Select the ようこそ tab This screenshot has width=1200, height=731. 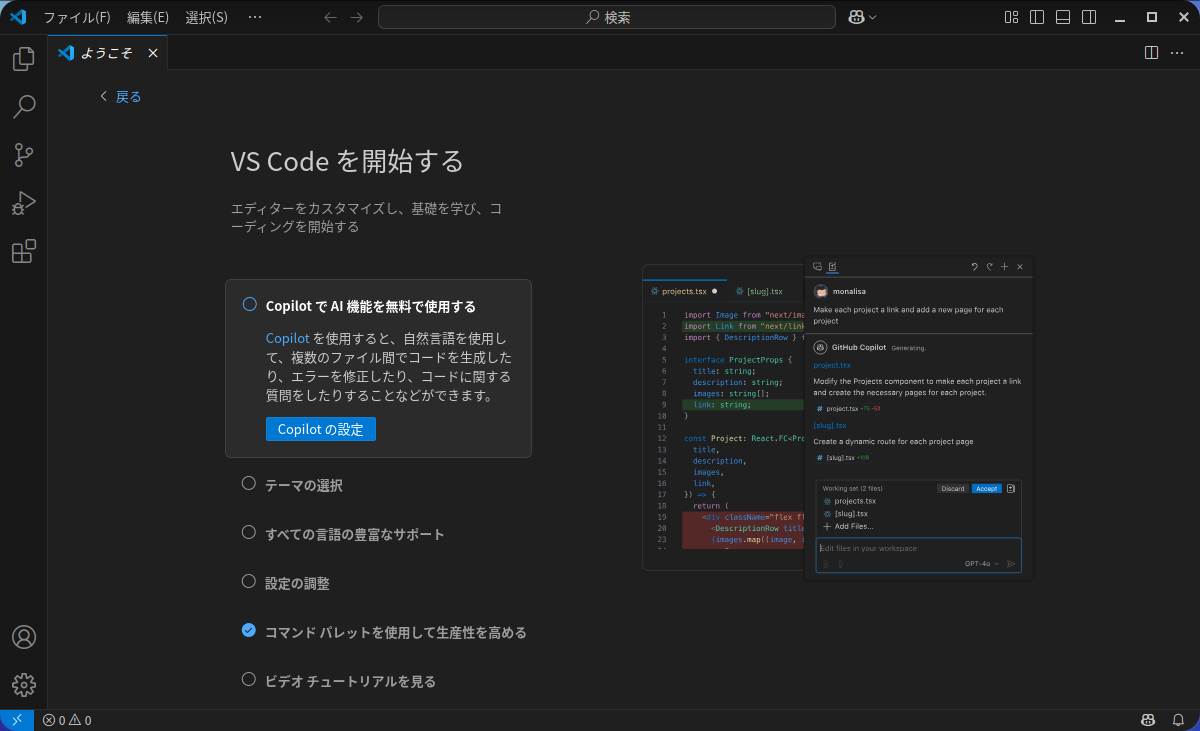click(x=105, y=52)
